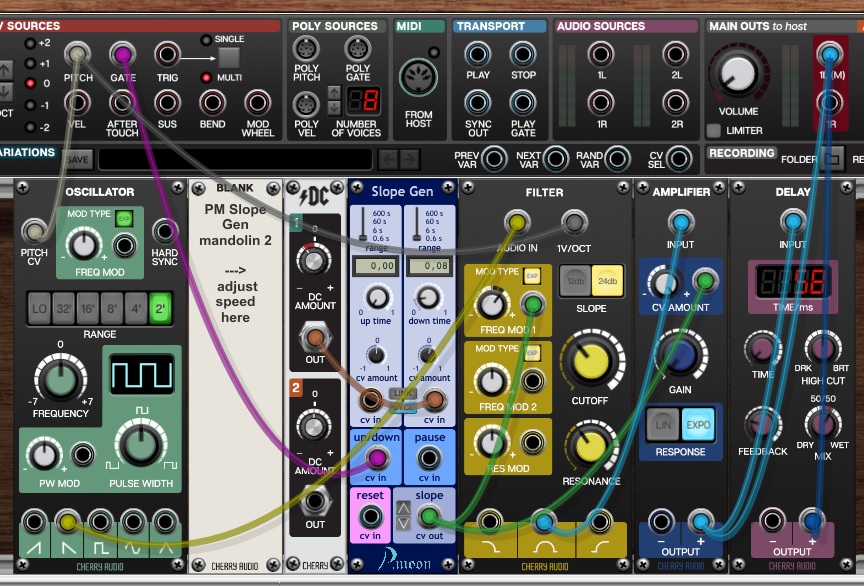Click the up time value display
The height and width of the screenshot is (586, 864).
(376, 265)
